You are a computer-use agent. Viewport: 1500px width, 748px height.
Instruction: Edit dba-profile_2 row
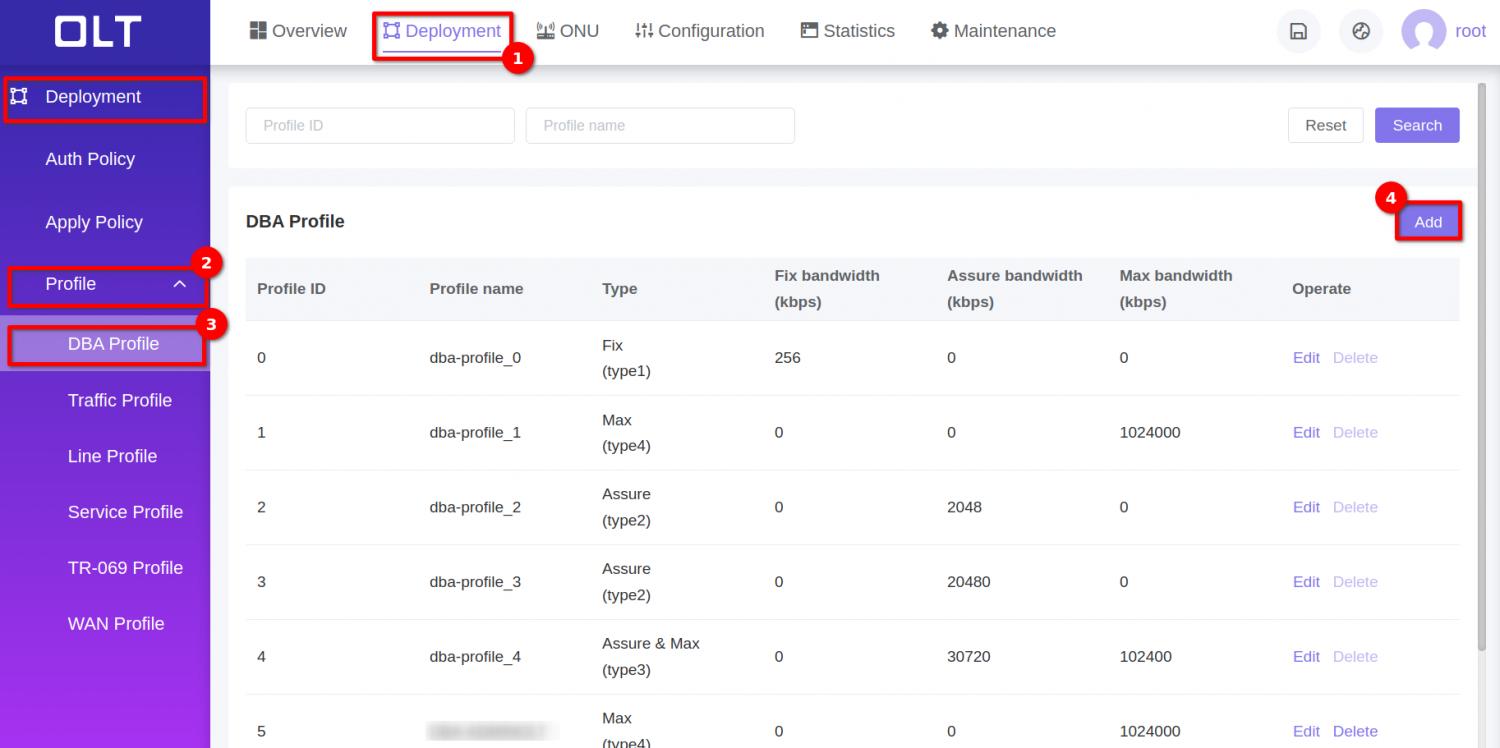pos(1306,507)
